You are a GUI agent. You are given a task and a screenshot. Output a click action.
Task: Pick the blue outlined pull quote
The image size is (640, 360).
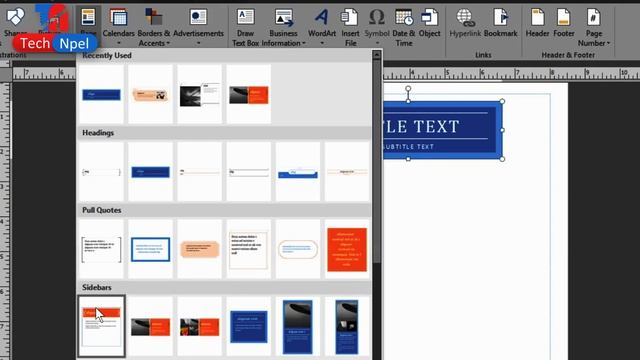(x=151, y=249)
